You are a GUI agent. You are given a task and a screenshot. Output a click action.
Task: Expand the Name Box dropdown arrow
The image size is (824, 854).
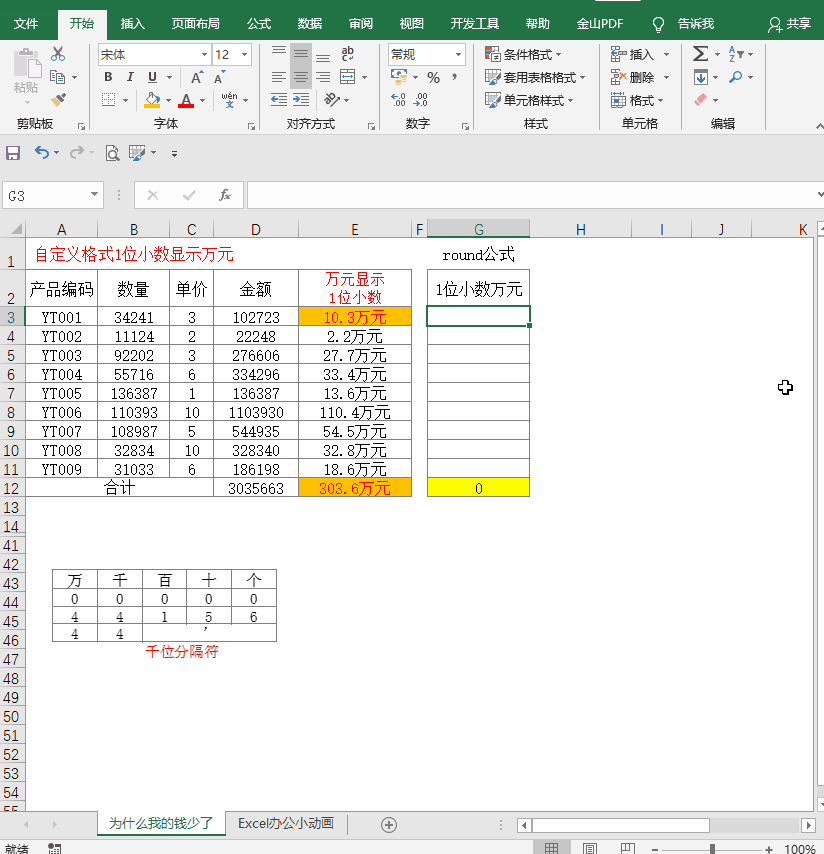tap(94, 194)
